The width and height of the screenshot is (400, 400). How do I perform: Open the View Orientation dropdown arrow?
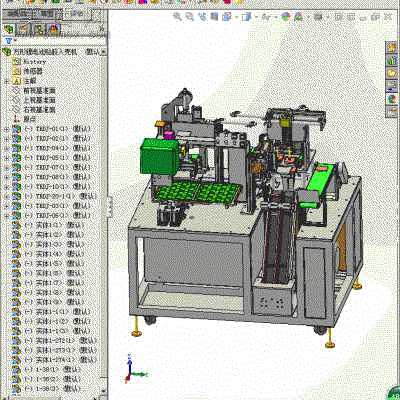coord(236,17)
